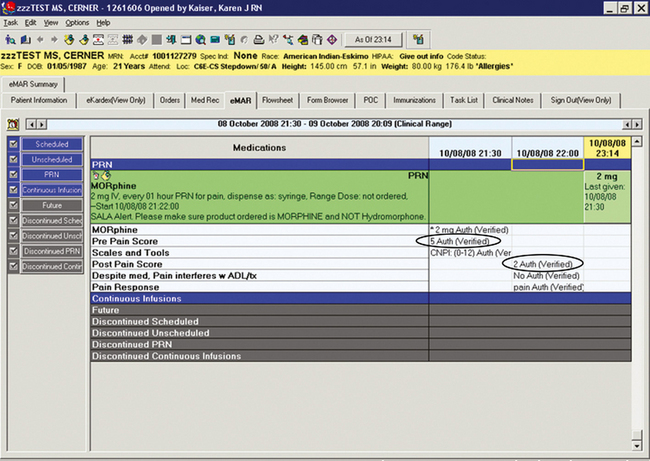Click the As Of 23:14 button
This screenshot has height=461, width=650.
click(373, 40)
